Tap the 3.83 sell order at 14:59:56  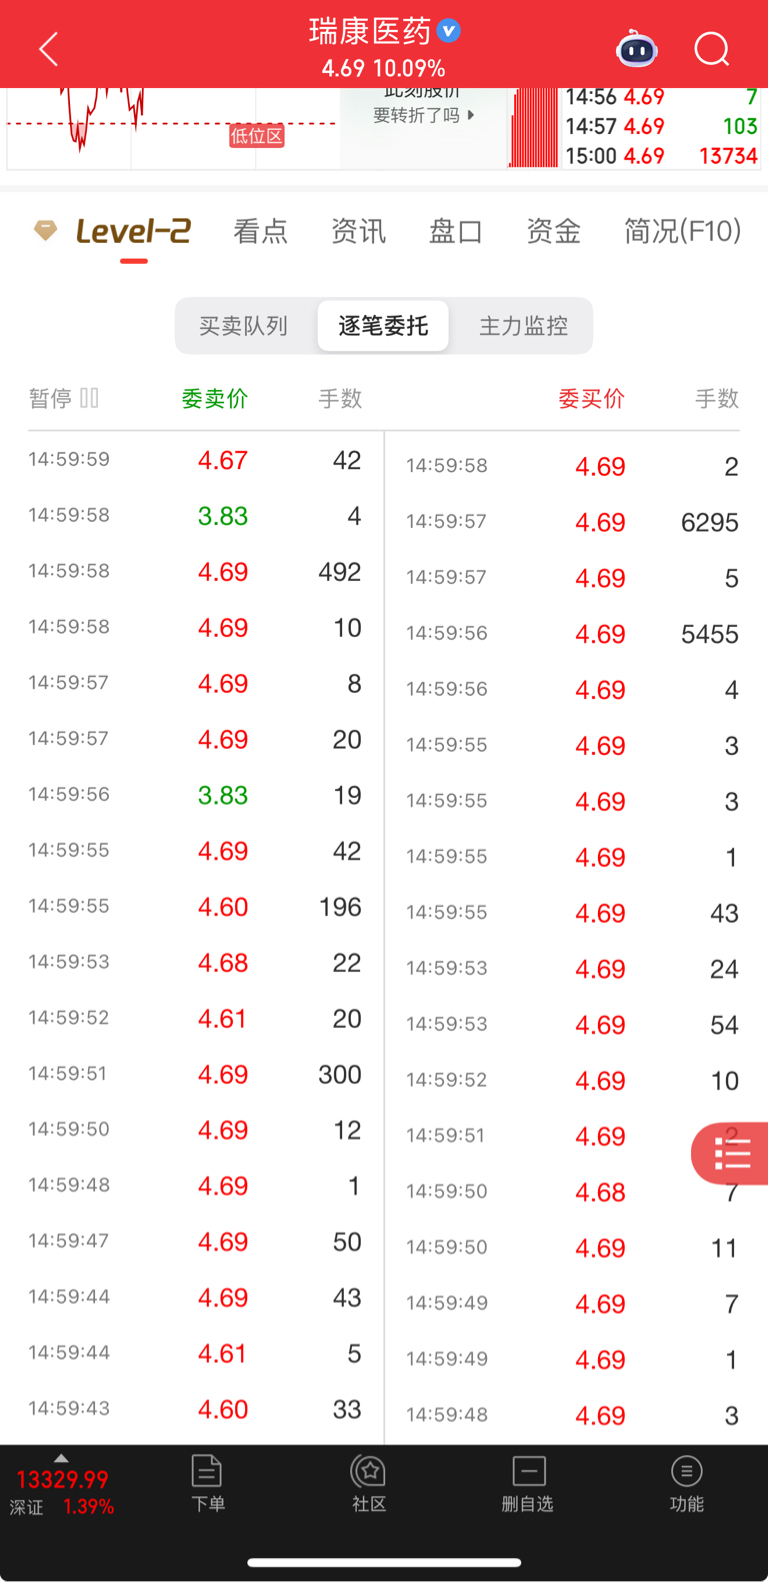(x=222, y=795)
